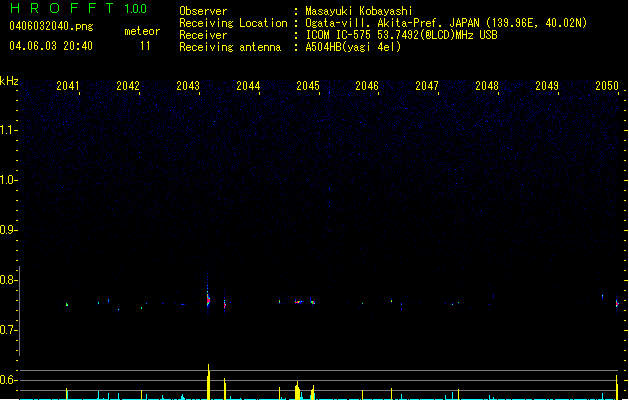
Task: Click time axis marker 2046
Action: [x=367, y=86]
